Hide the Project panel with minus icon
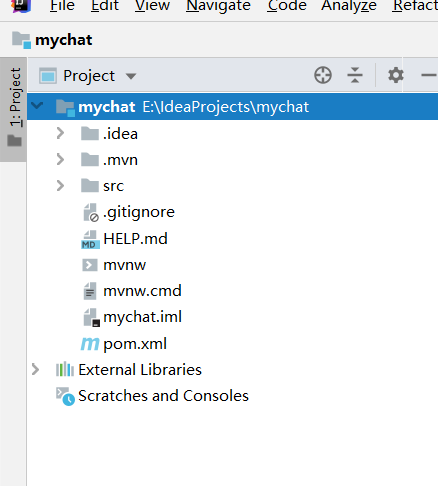Screen dimensions: 438x486 (429, 75)
